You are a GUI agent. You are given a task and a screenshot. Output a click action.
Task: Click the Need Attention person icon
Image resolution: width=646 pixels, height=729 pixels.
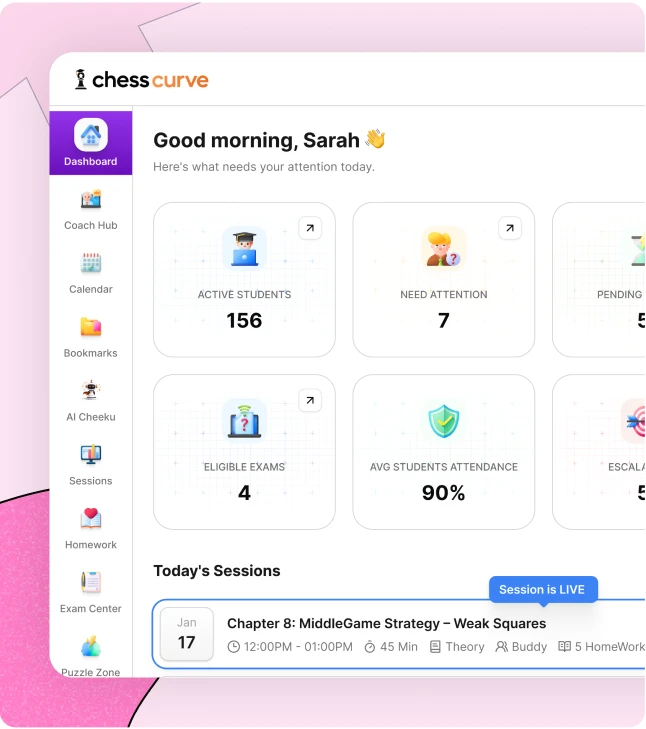[x=444, y=248]
